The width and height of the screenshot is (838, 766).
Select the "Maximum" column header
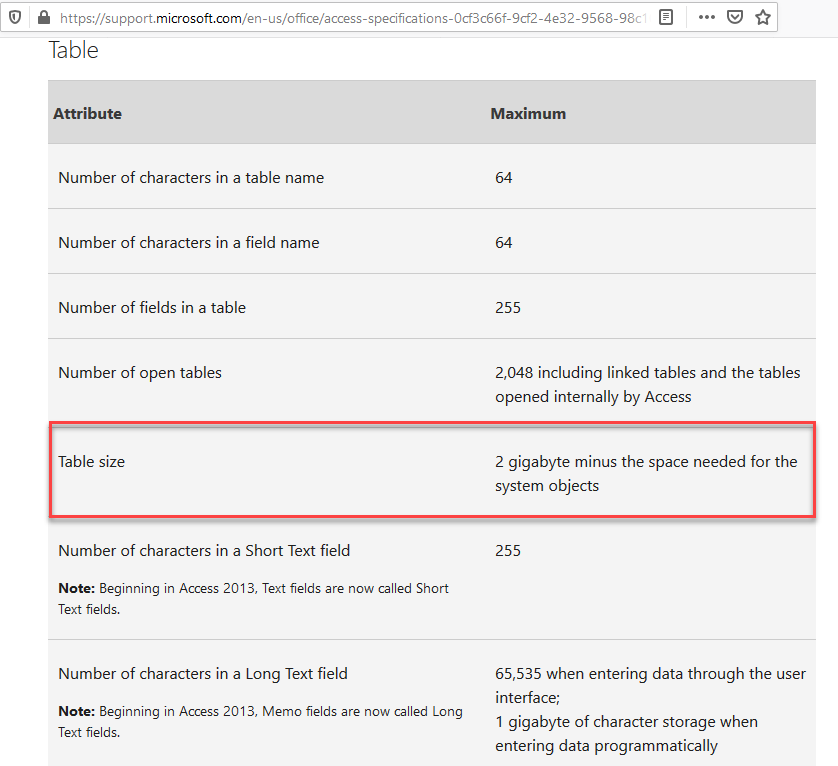[528, 113]
